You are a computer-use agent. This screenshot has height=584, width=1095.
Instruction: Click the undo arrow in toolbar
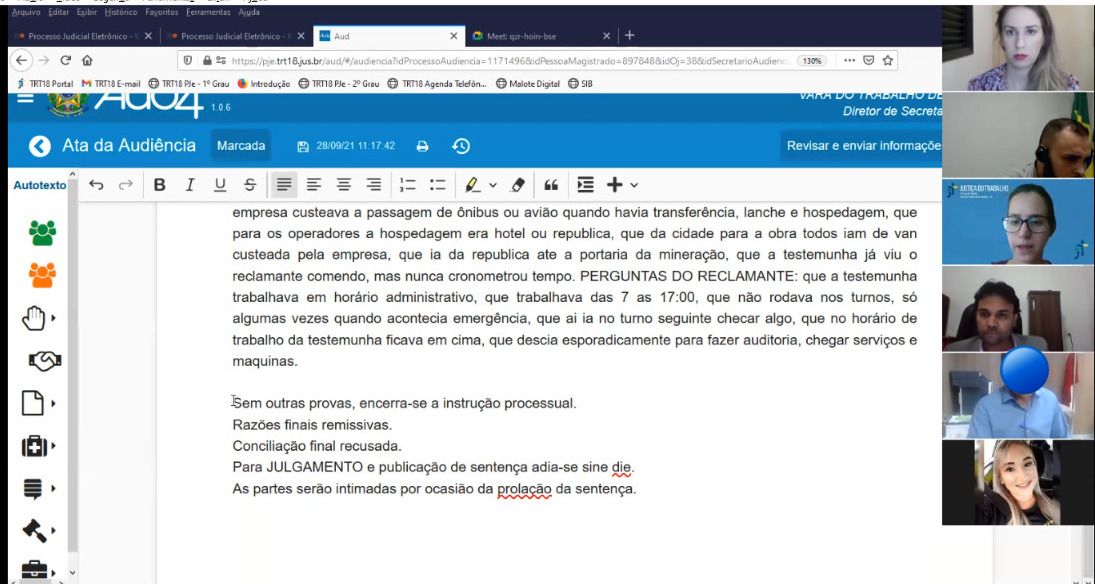click(96, 185)
